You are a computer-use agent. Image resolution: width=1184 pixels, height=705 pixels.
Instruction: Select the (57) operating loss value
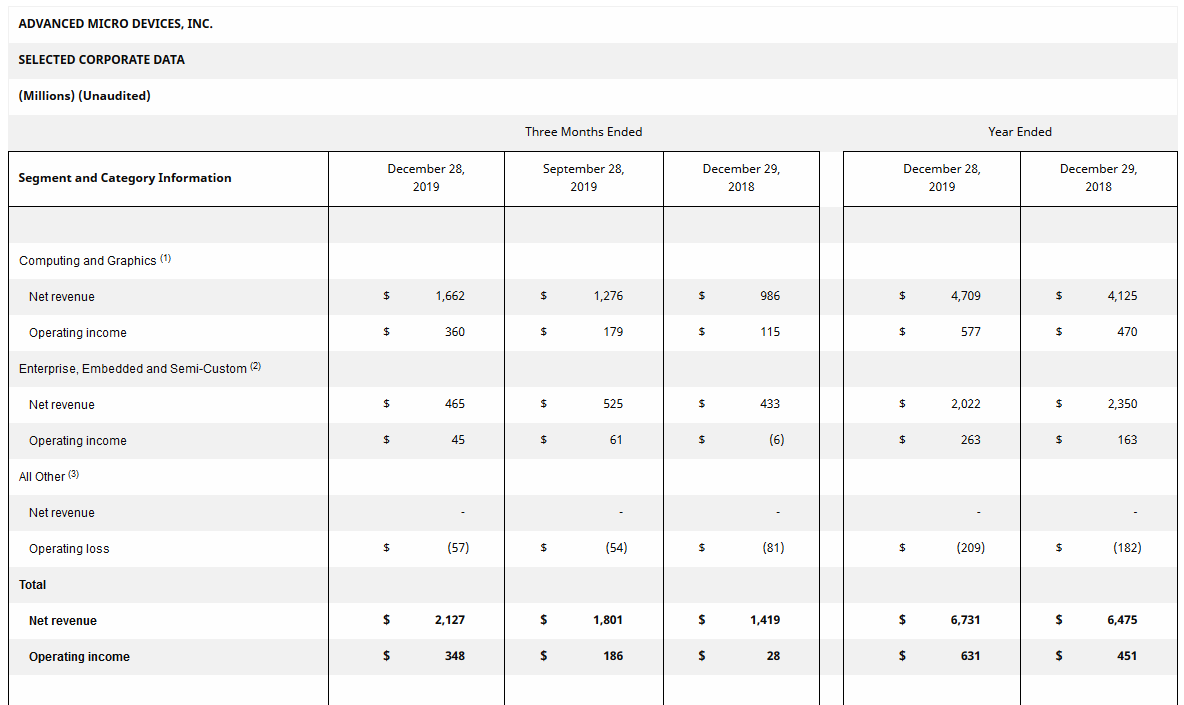[458, 548]
